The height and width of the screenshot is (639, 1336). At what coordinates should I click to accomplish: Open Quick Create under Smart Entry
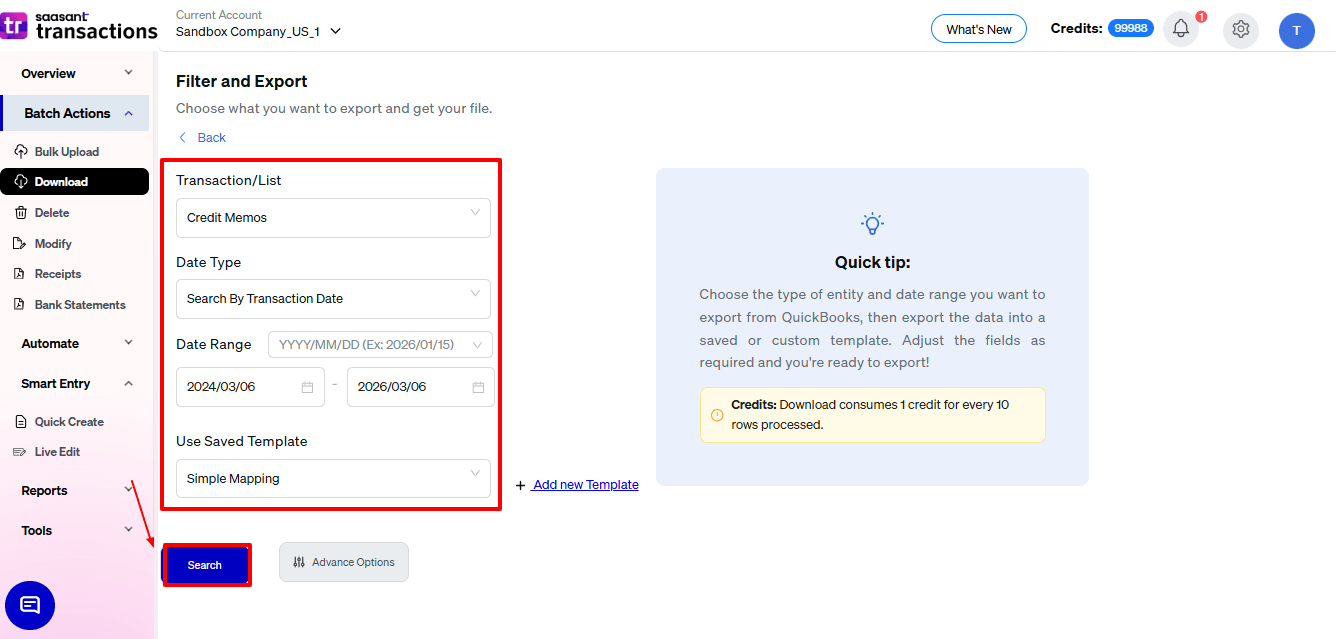point(69,422)
